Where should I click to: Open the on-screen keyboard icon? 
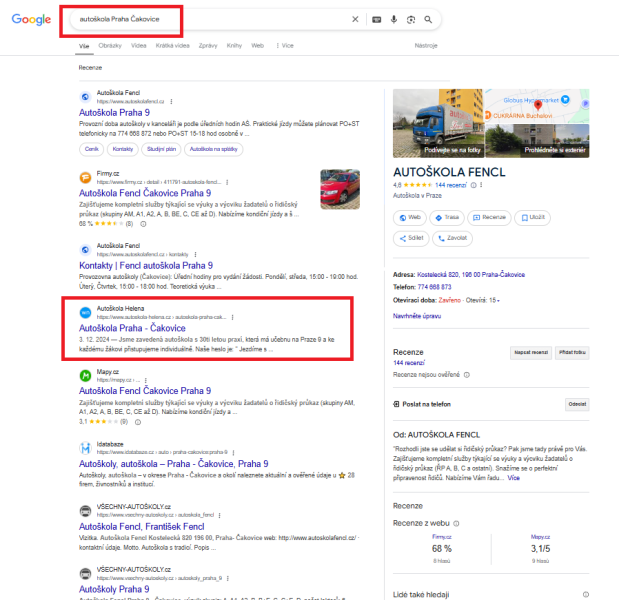pos(377,19)
